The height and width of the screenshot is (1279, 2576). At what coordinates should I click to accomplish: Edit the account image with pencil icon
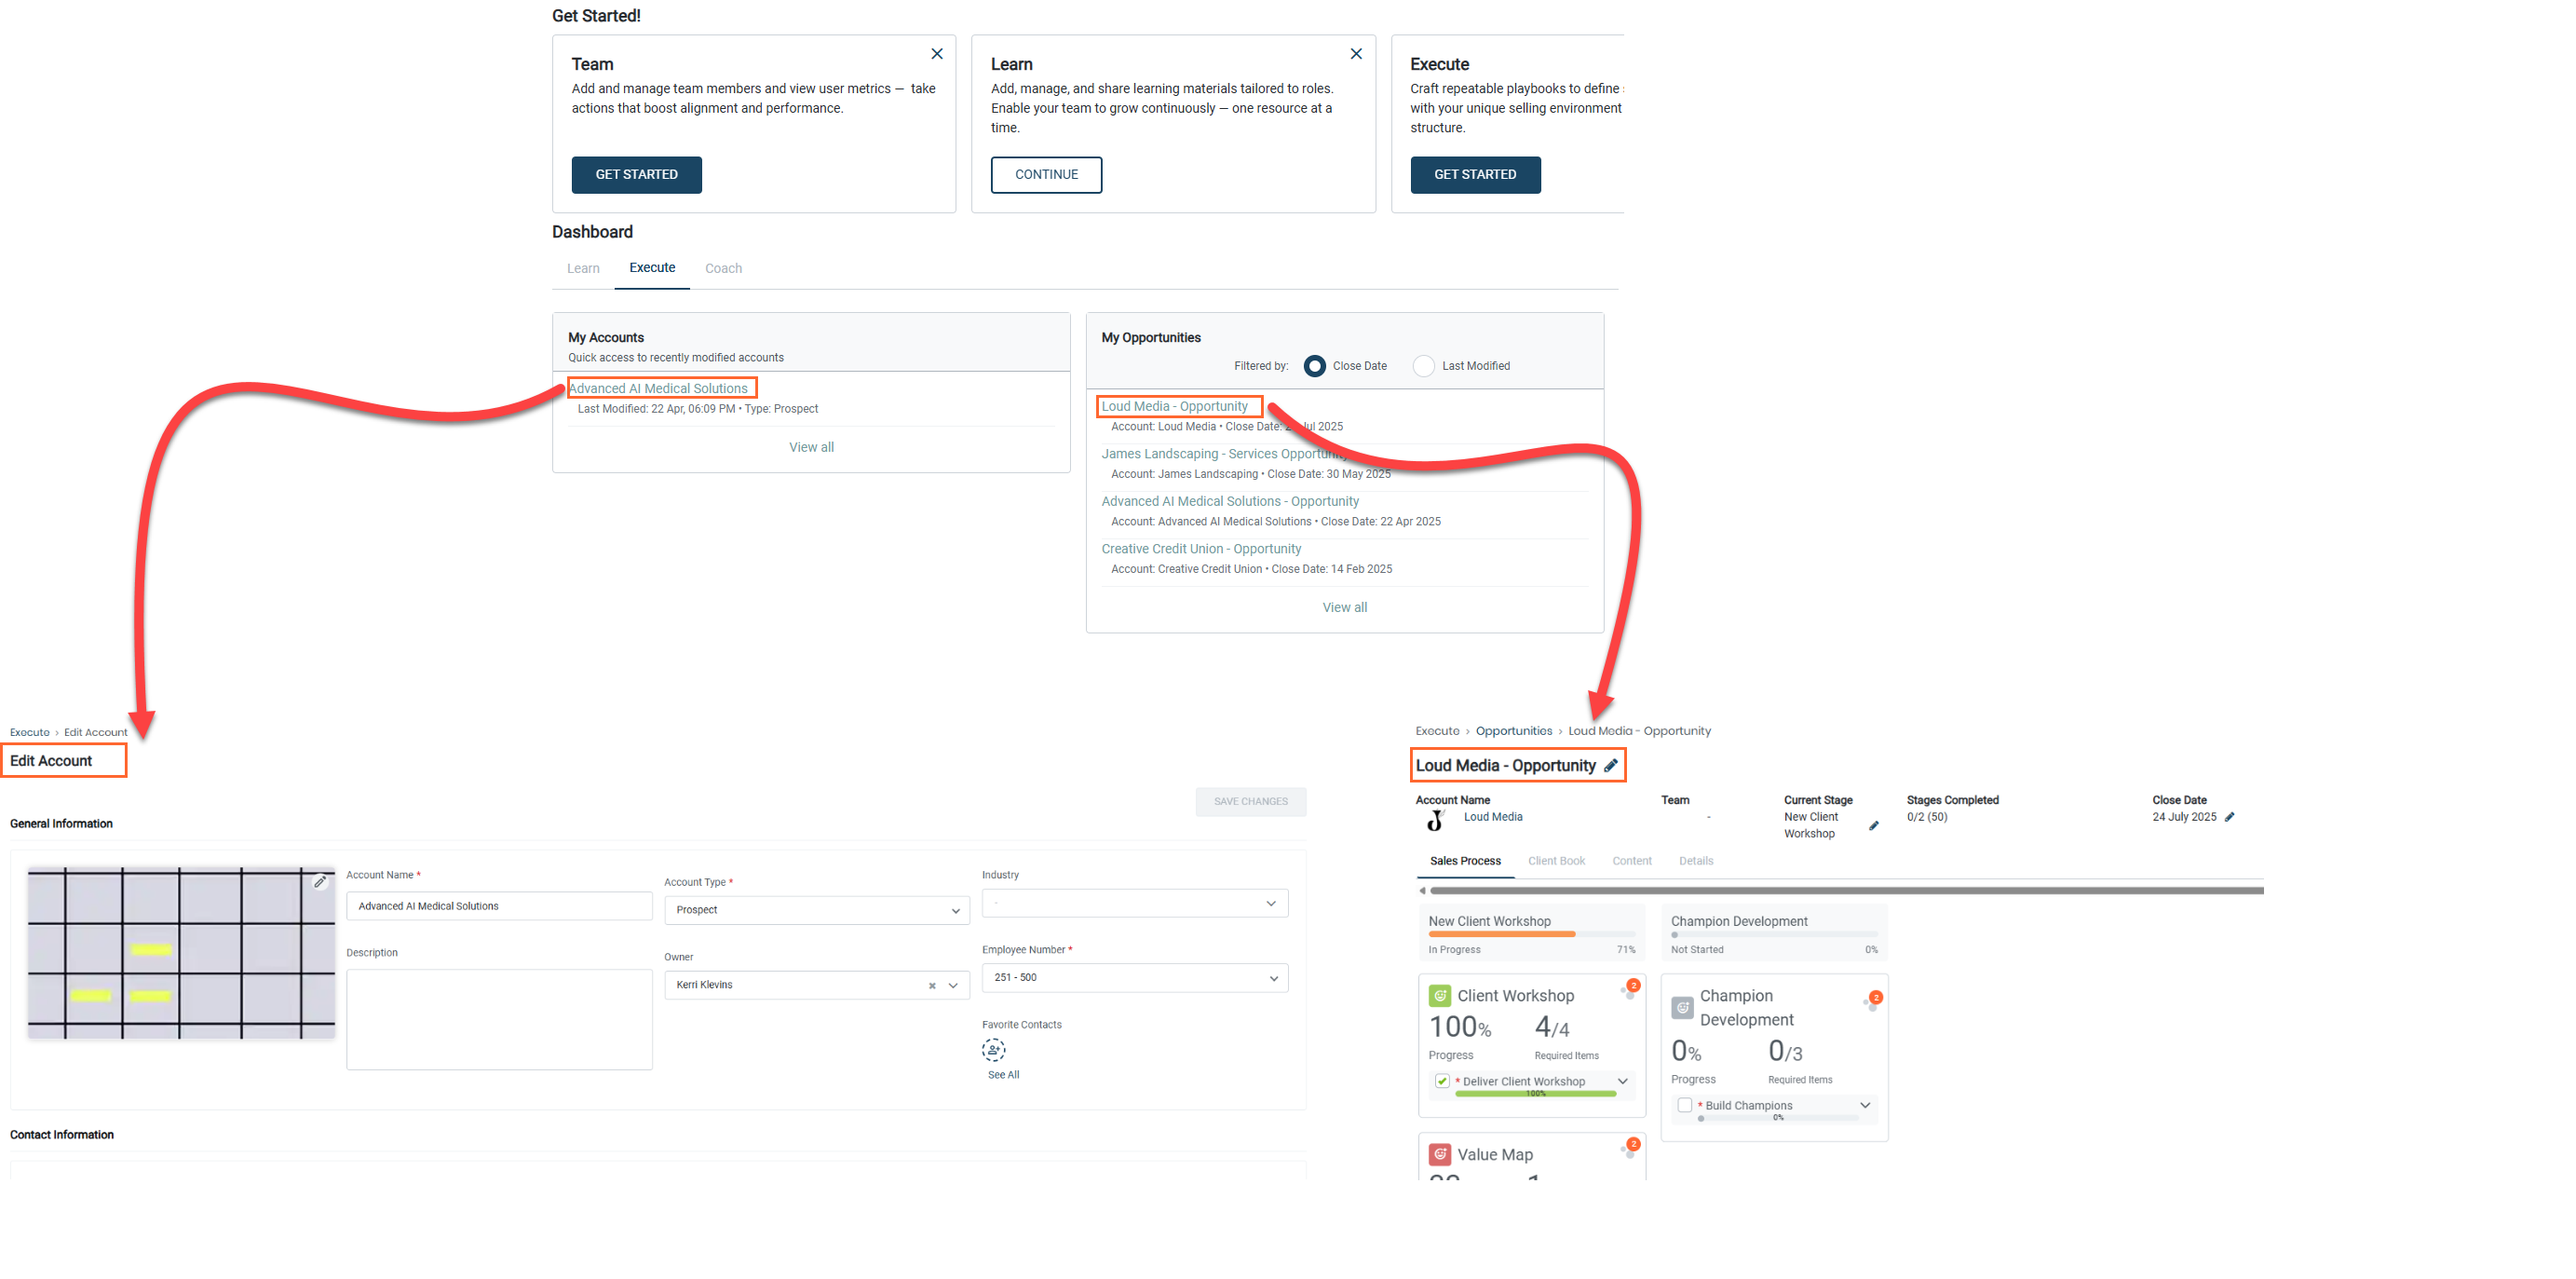pyautogui.click(x=320, y=882)
